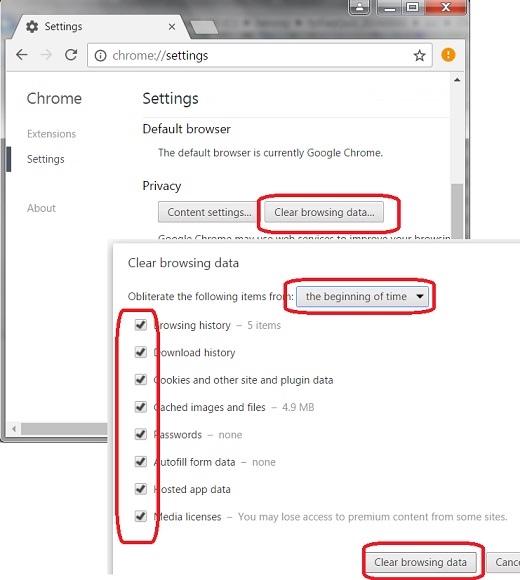Expand the beginning of time dropdown
The image size is (520, 580).
(x=362, y=296)
